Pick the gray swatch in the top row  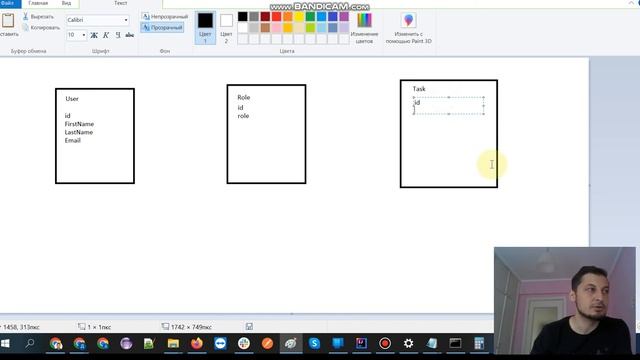point(254,17)
